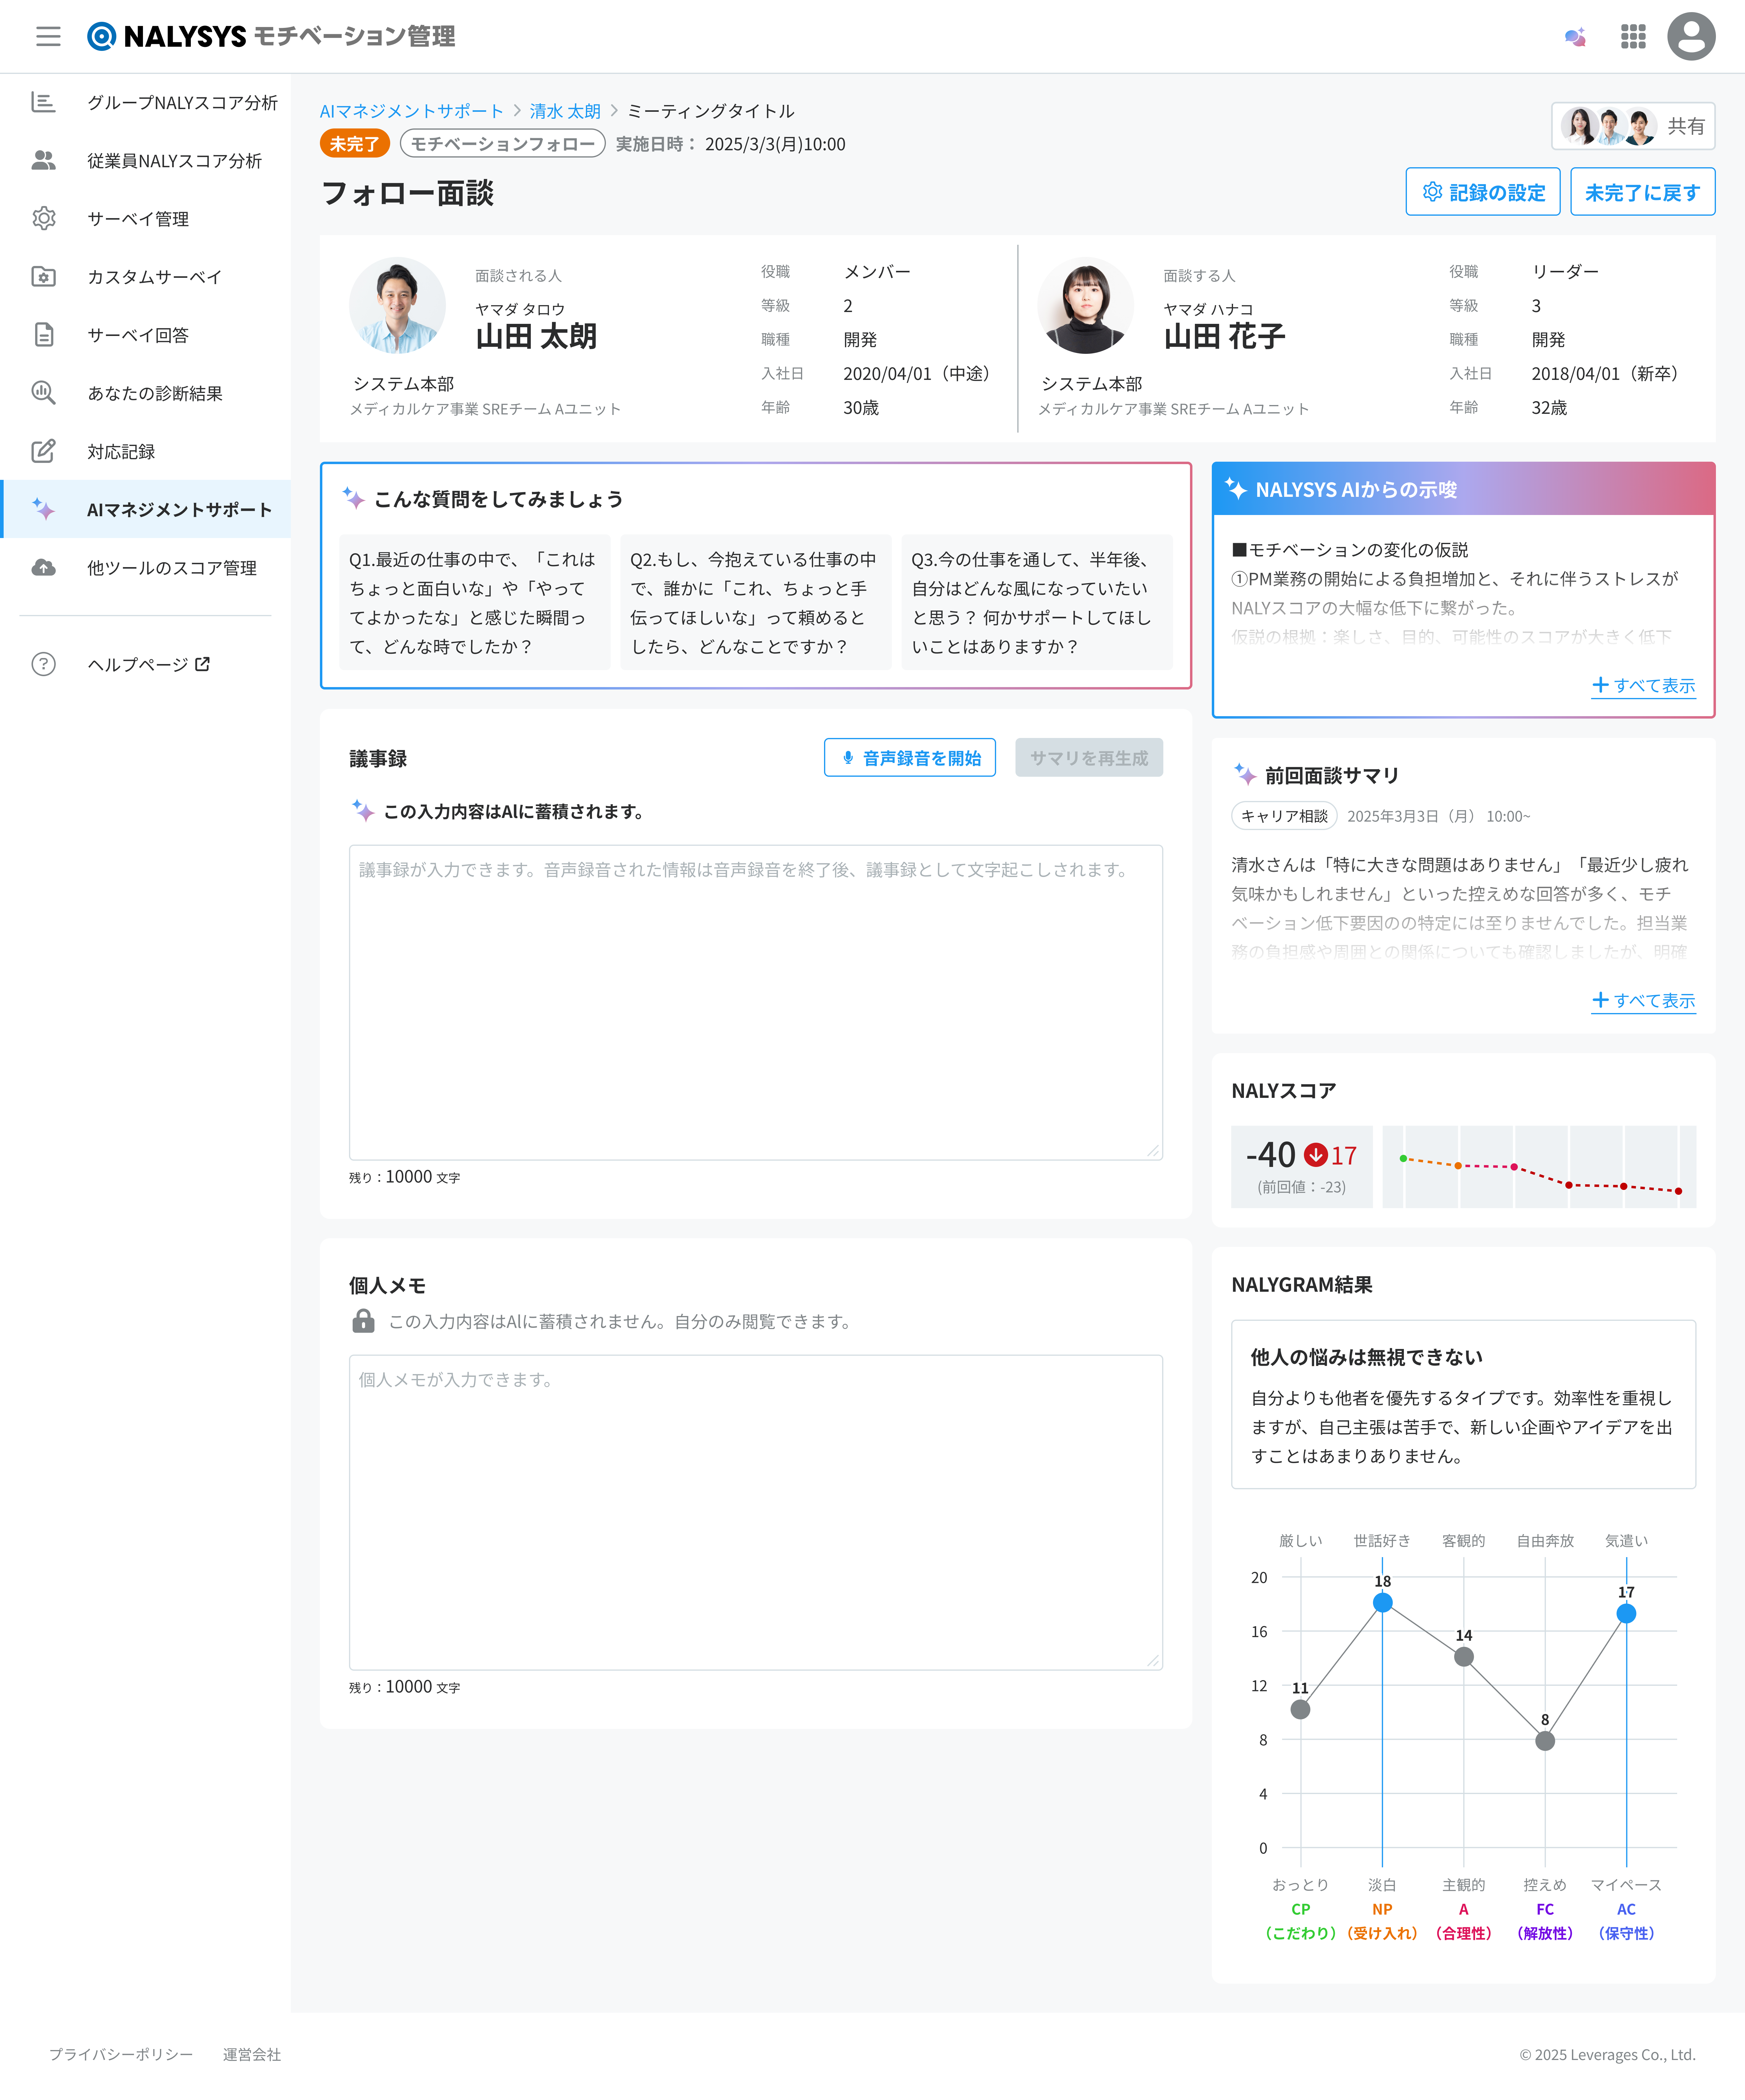Click the 清水 太朗 breadcrumb link
Image resolution: width=1745 pixels, height=2100 pixels.
point(565,111)
